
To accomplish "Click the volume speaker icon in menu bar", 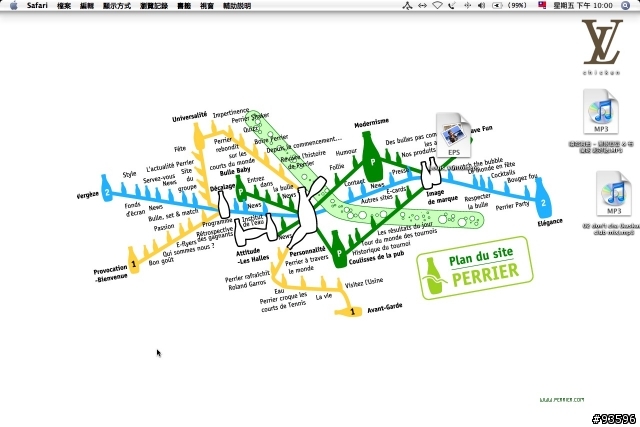I will pyautogui.click(x=482, y=5).
